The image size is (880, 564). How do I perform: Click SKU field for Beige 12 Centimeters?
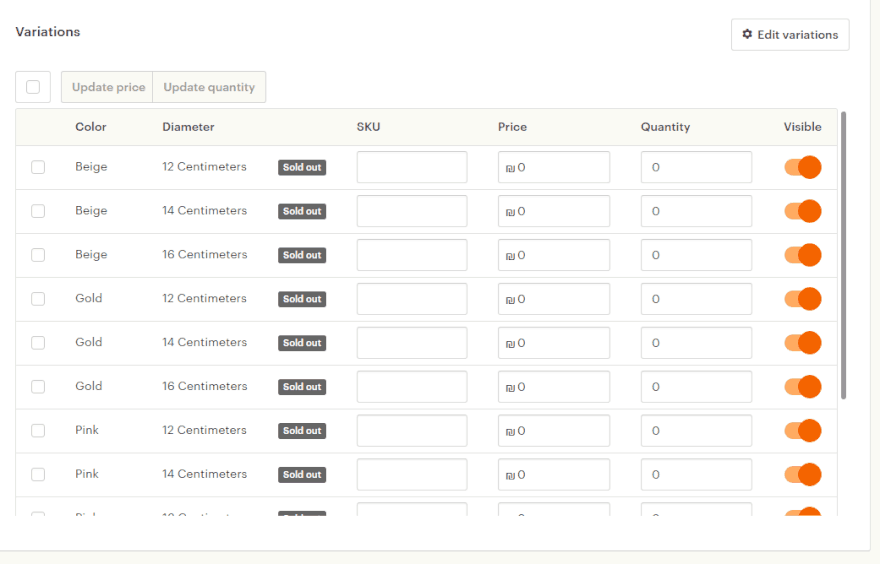pos(411,167)
